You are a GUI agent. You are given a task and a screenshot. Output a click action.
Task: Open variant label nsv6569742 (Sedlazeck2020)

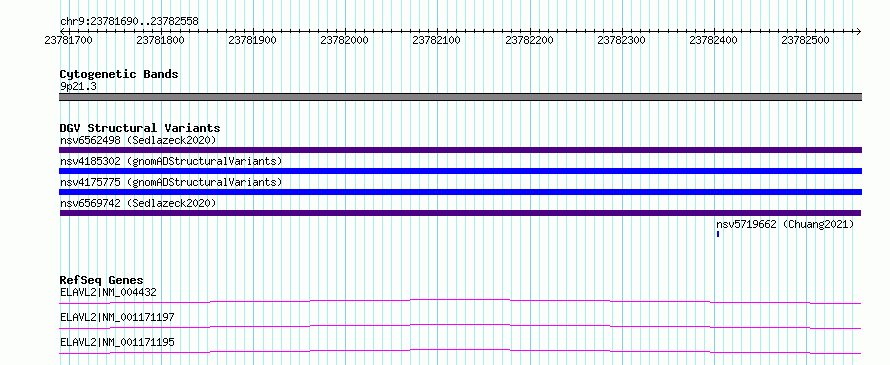point(138,203)
